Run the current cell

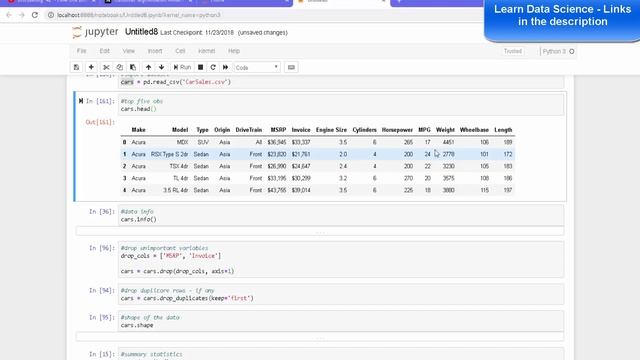[182, 67]
